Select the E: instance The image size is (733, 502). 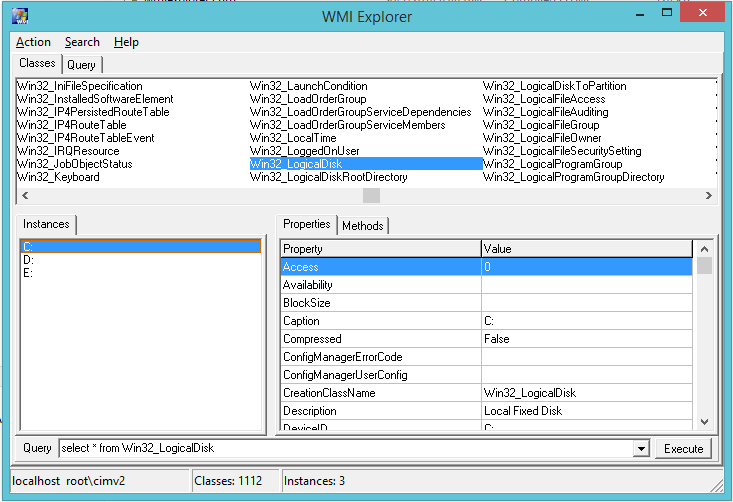coord(141,273)
